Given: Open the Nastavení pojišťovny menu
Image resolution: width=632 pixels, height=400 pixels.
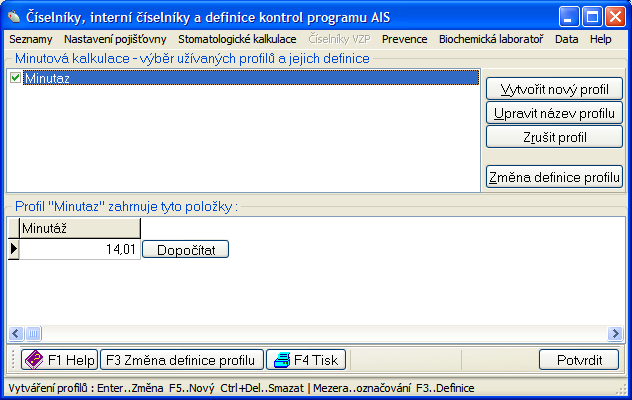Looking at the screenshot, I should point(116,39).
